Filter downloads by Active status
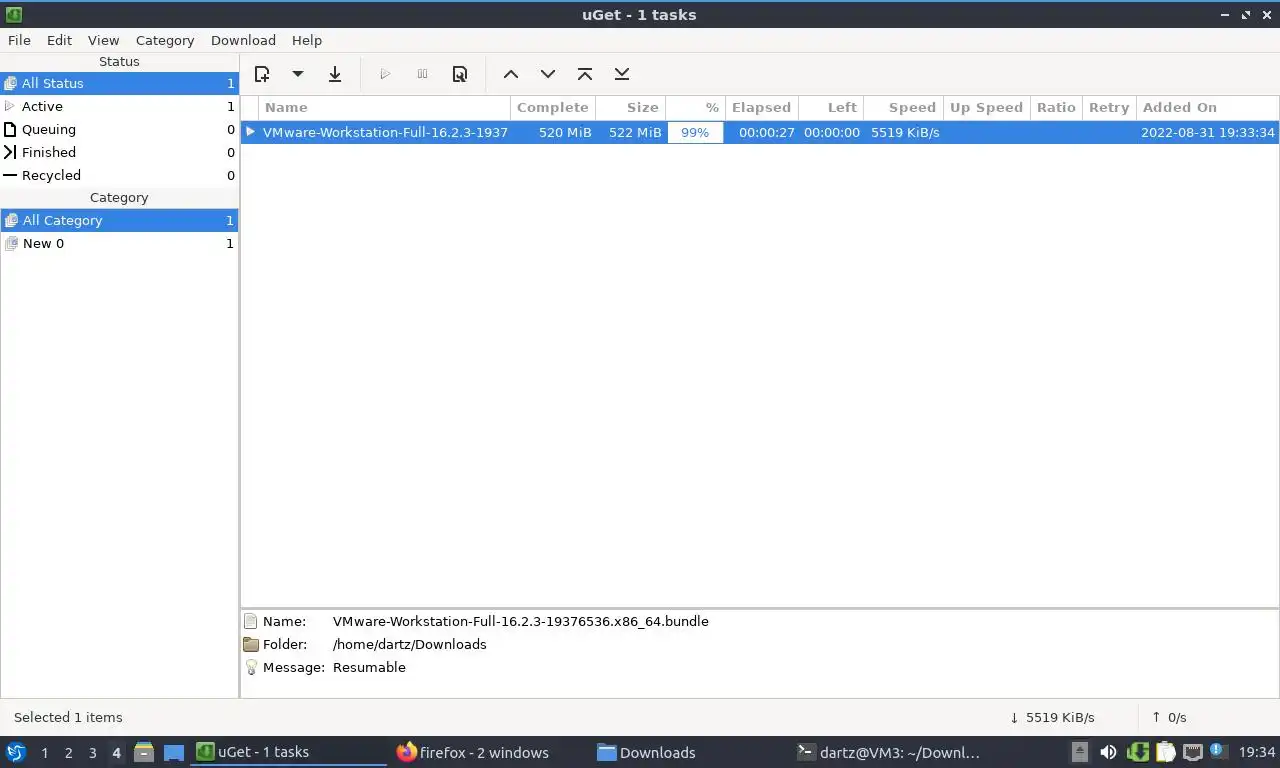Viewport: 1280px width, 768px height. pyautogui.click(x=119, y=106)
